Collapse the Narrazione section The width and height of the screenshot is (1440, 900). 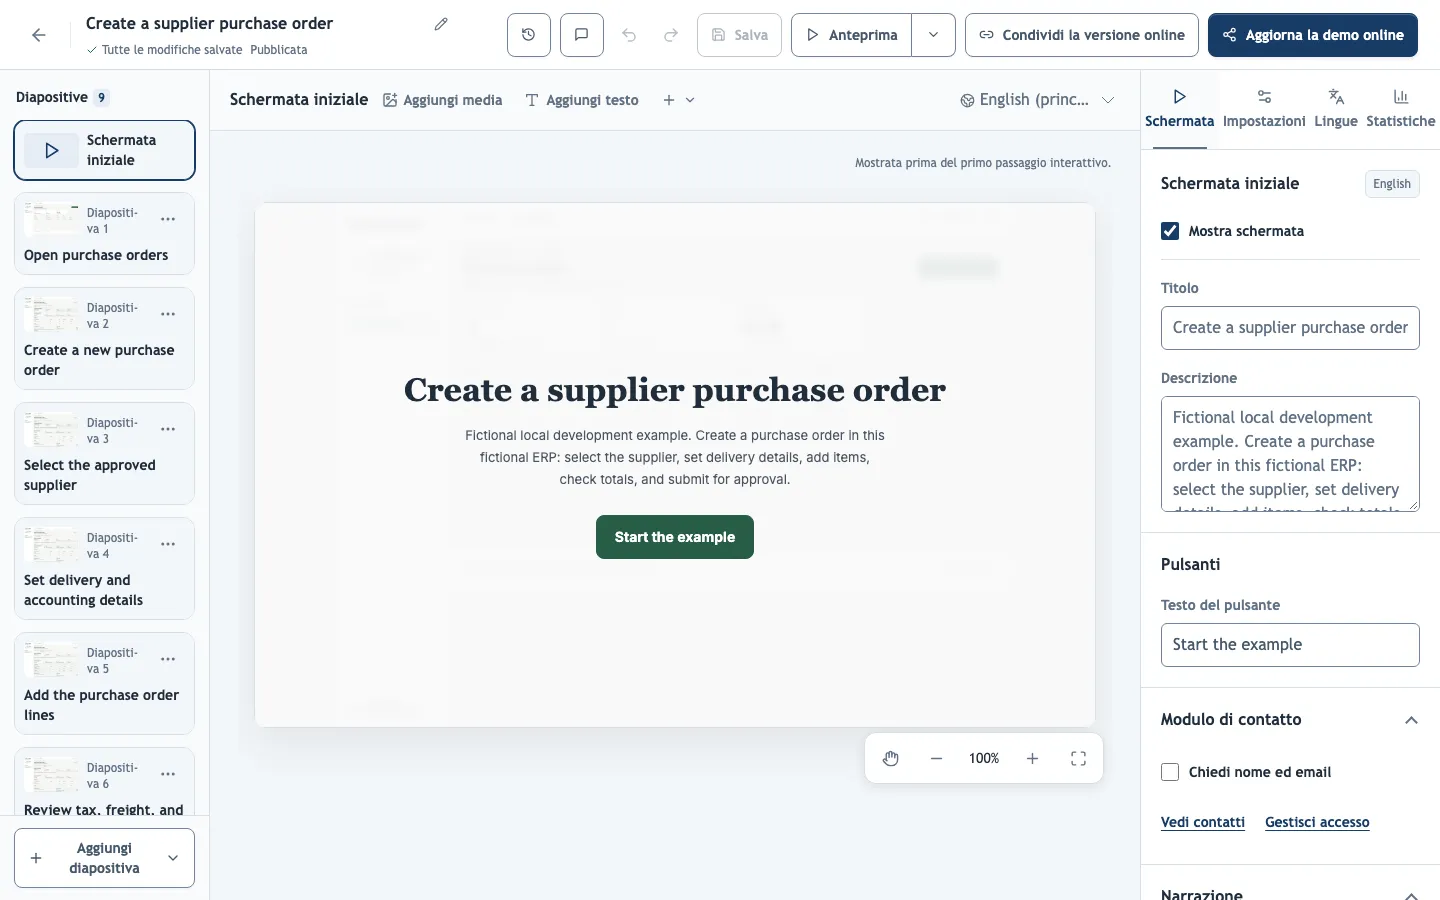tap(1411, 894)
